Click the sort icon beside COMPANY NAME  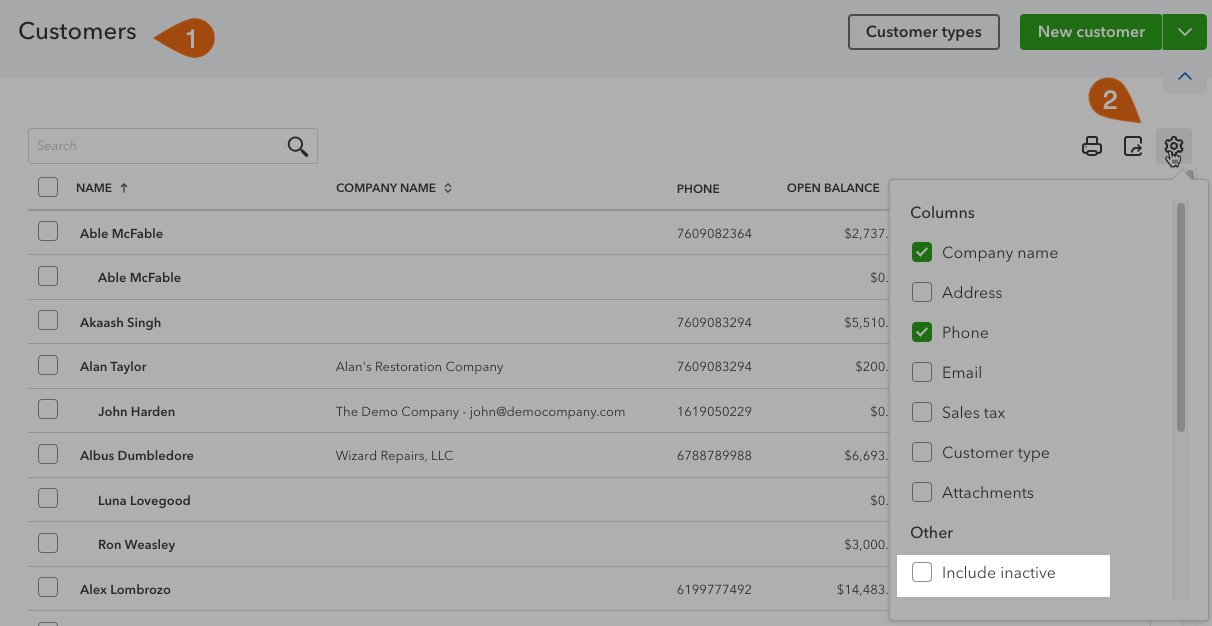[x=448, y=188]
